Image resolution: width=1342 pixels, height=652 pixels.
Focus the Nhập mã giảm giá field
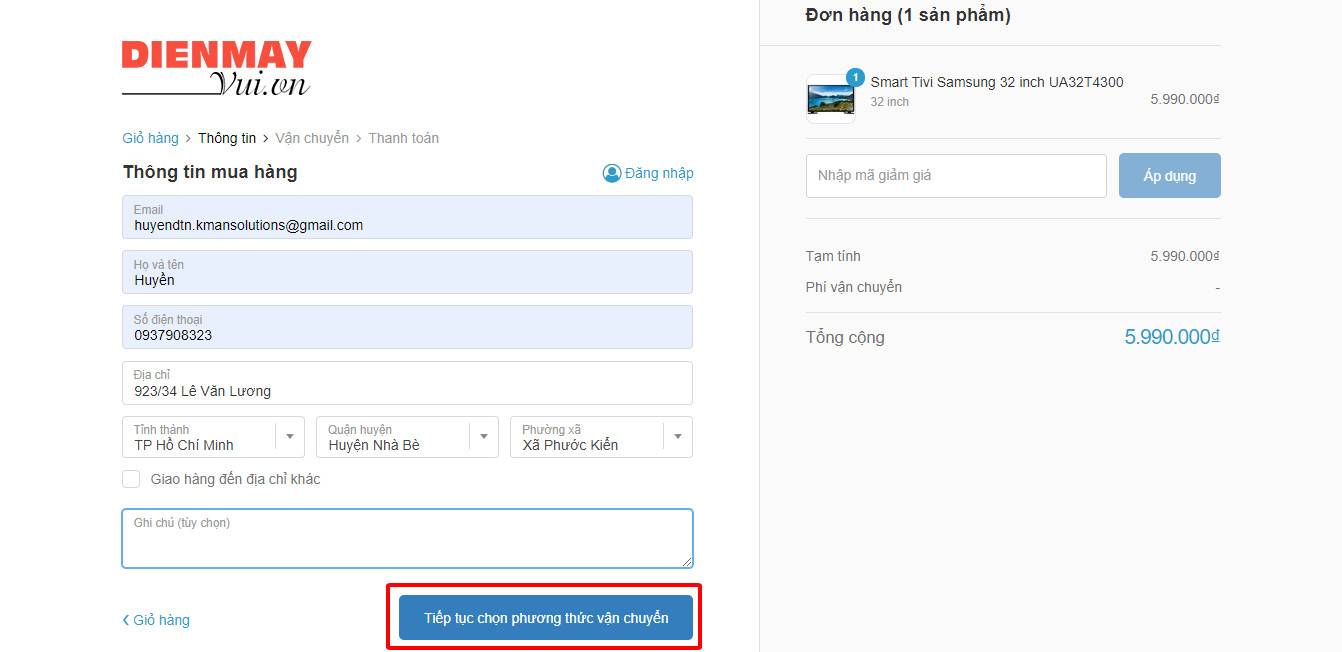click(955, 175)
